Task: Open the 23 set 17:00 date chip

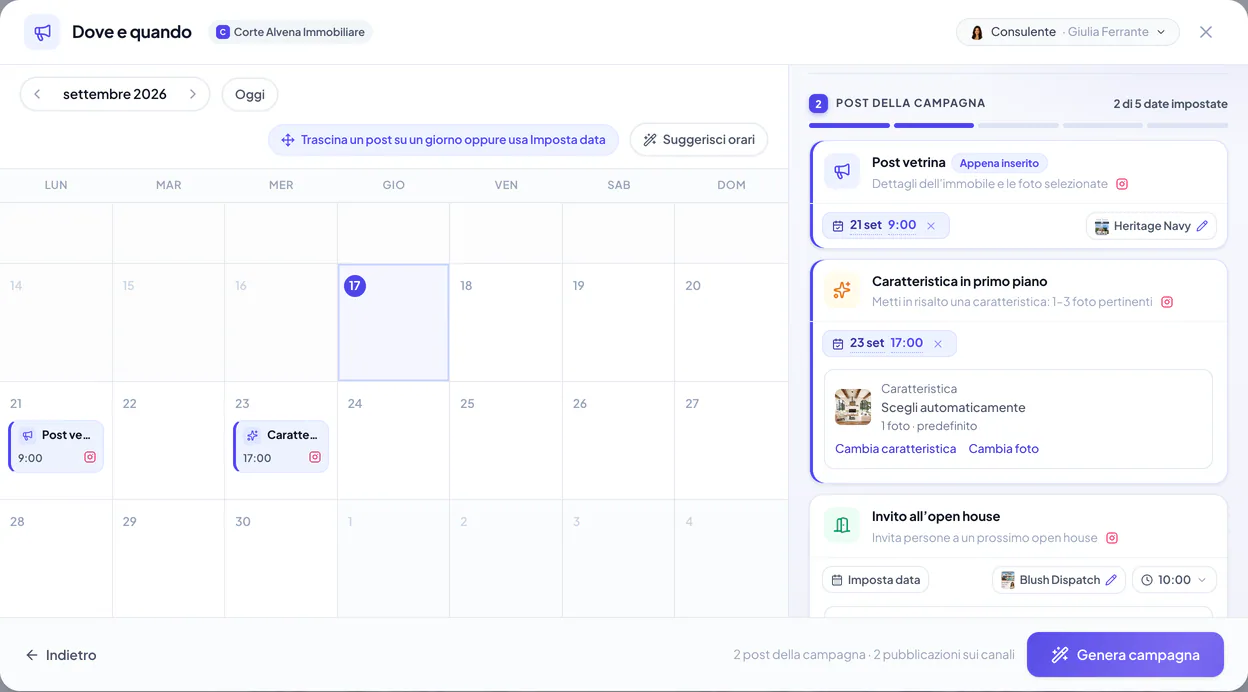Action: (x=889, y=344)
